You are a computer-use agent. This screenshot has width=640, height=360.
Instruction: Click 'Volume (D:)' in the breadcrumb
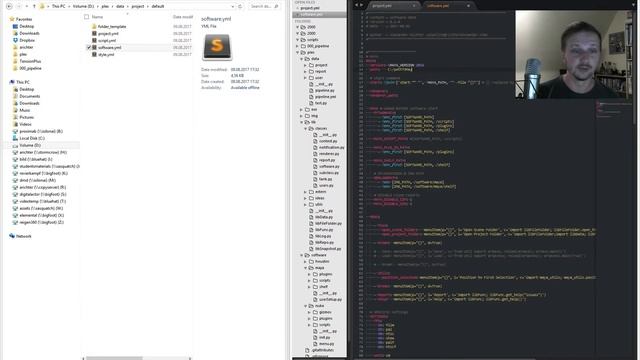pos(83,7)
